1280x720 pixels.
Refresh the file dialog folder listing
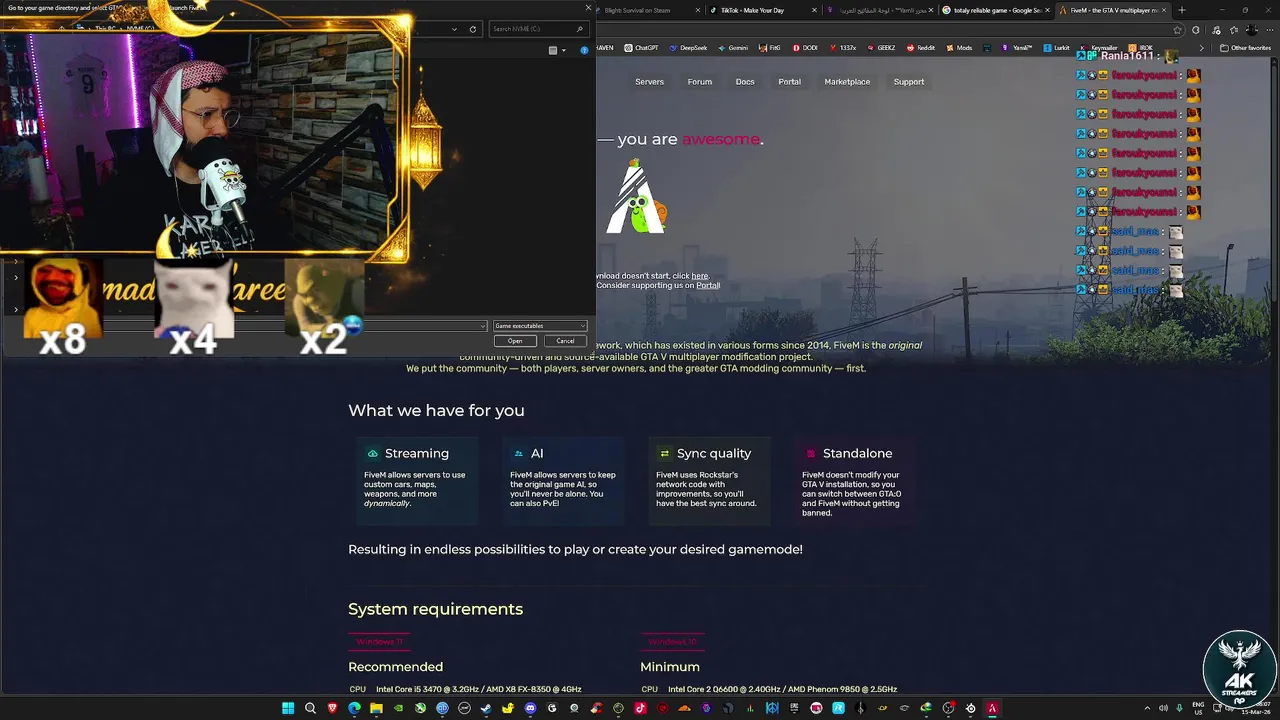[473, 29]
